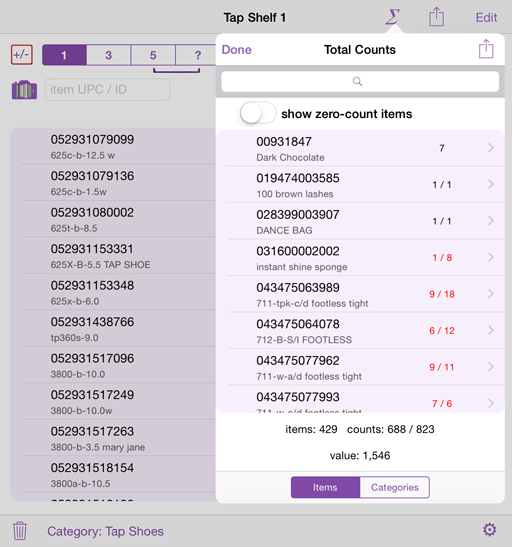Tap Dark Chocolate item name
512x547 pixels.
(290, 158)
